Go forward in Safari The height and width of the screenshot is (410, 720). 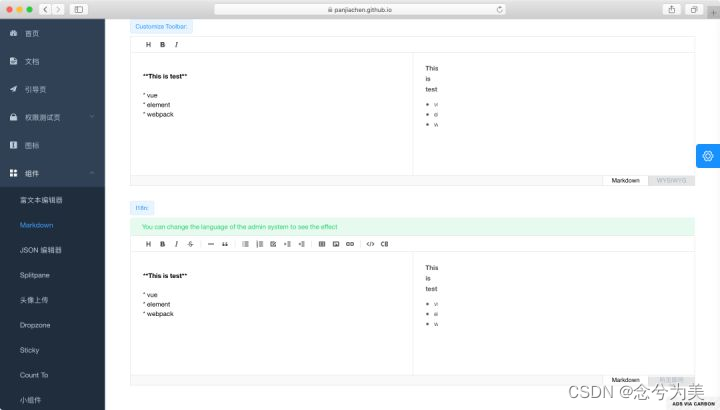(x=58, y=10)
